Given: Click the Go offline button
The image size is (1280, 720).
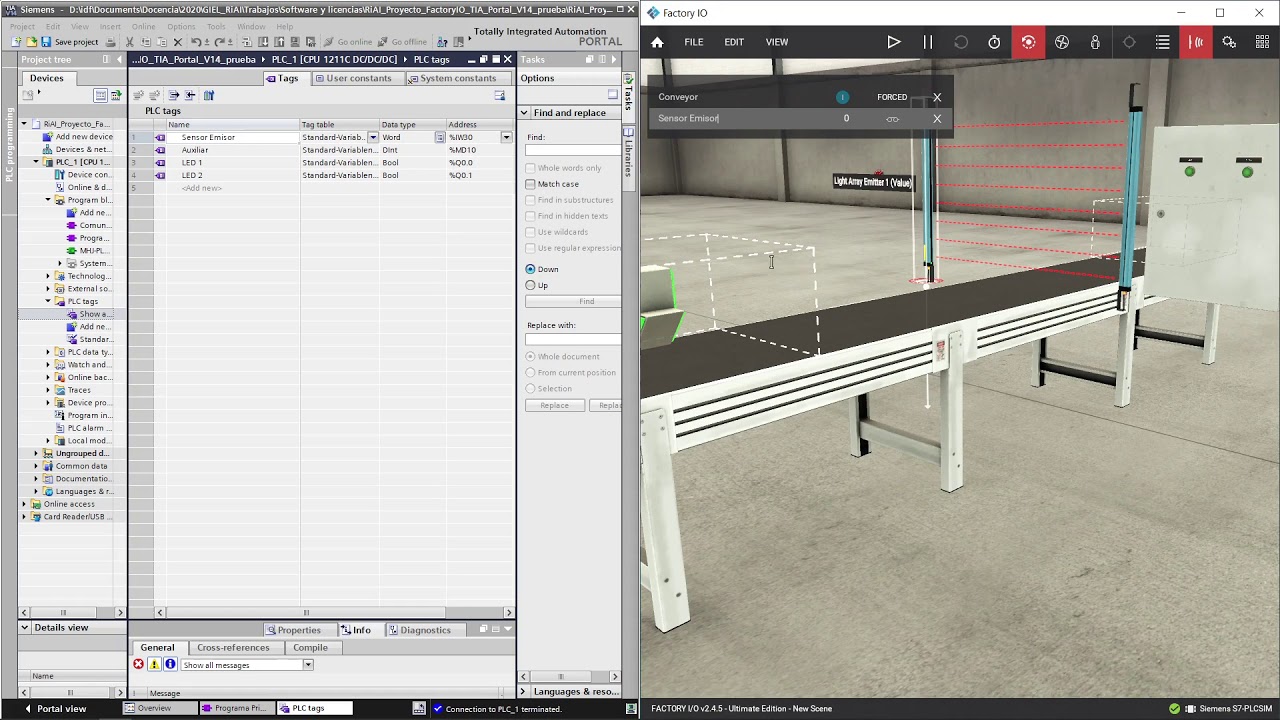Looking at the screenshot, I should 402,42.
